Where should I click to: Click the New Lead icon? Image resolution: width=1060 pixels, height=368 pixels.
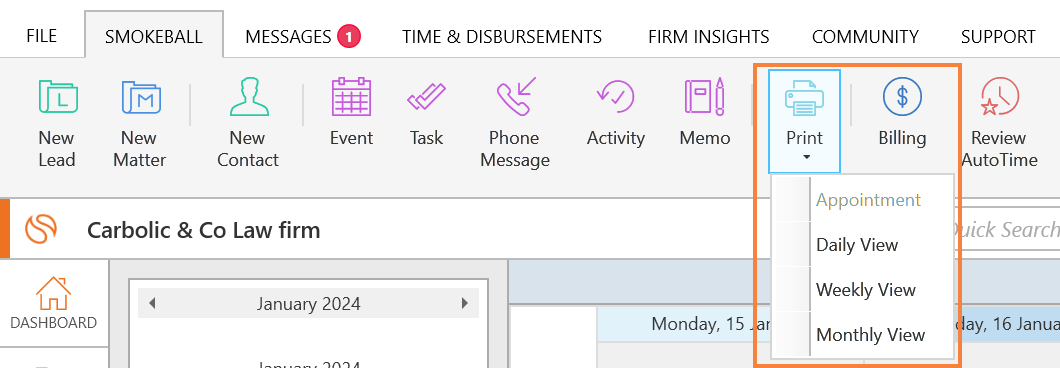[57, 97]
